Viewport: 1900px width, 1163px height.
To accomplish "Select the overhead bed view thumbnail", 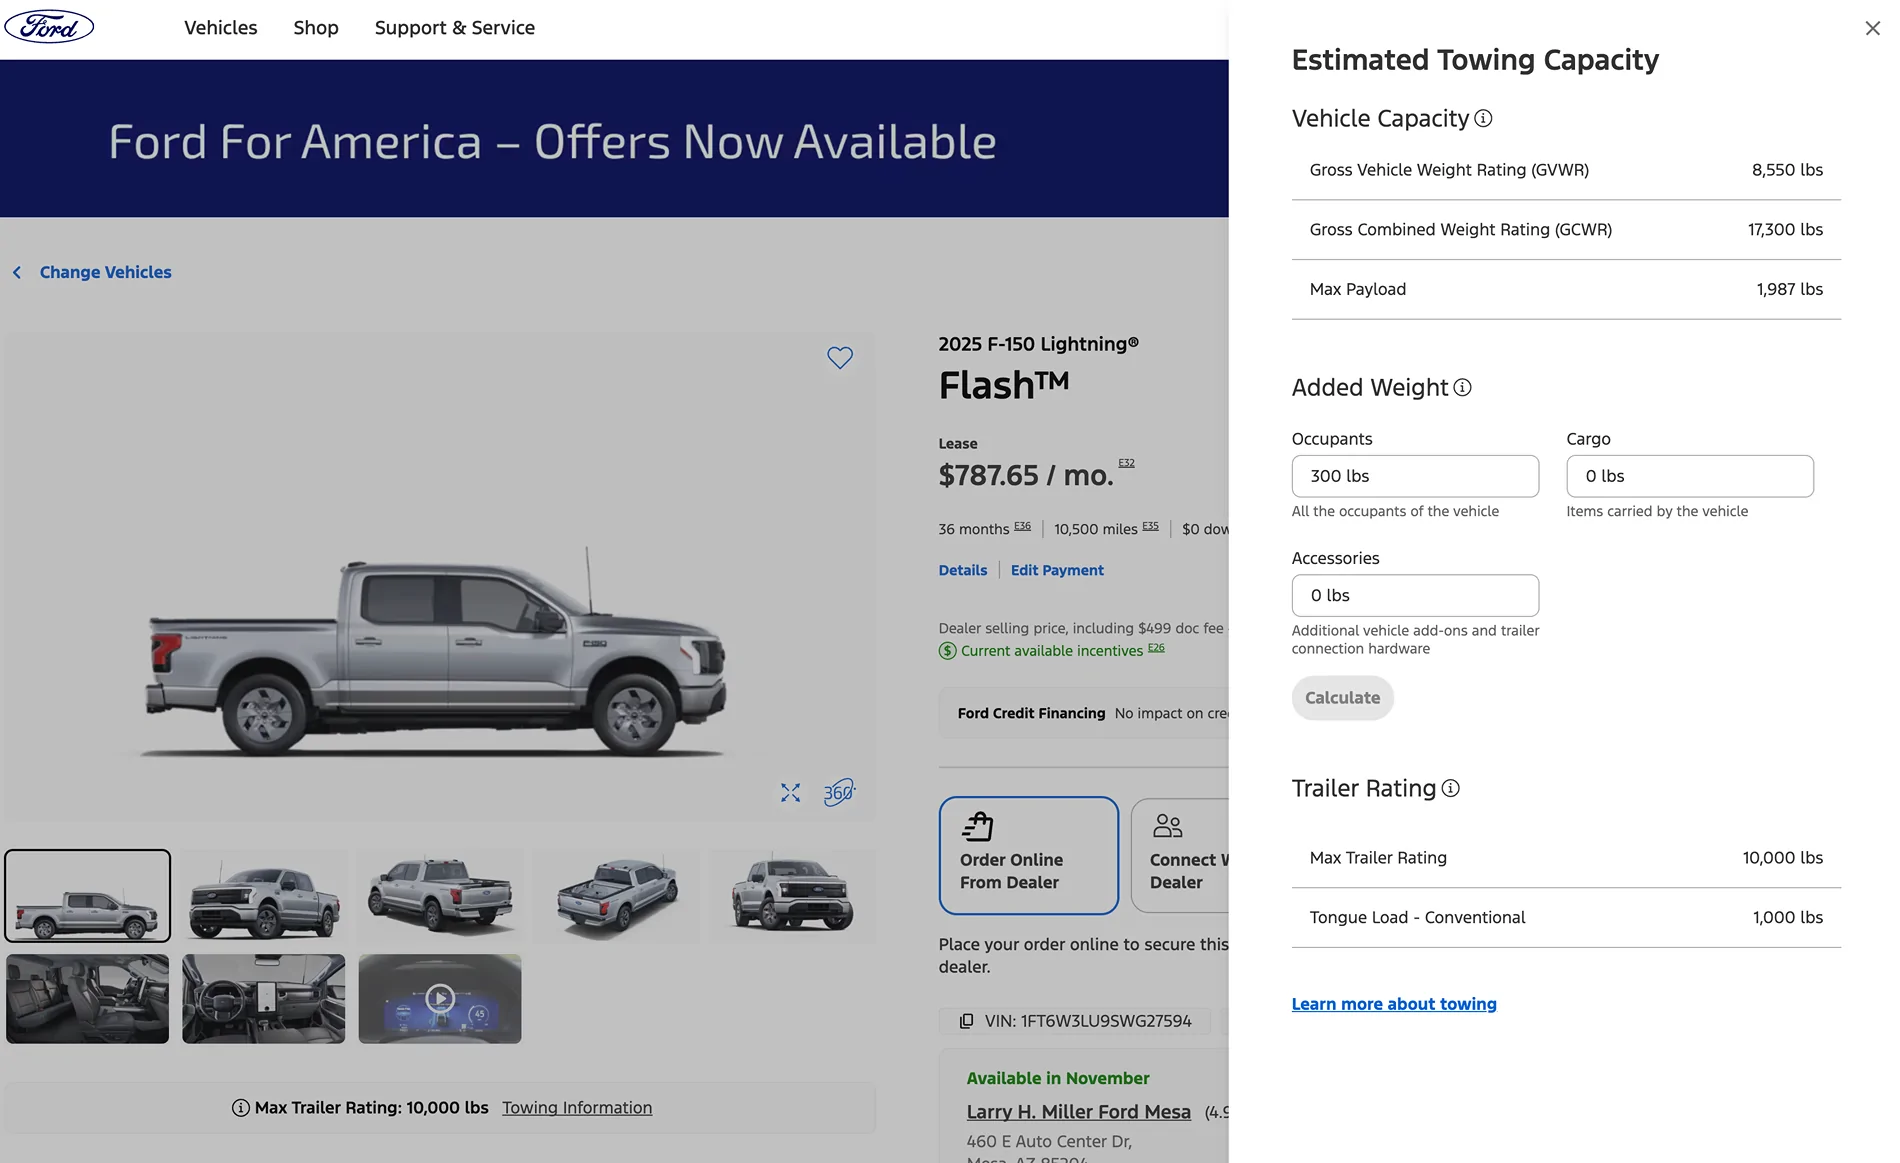I will [616, 896].
